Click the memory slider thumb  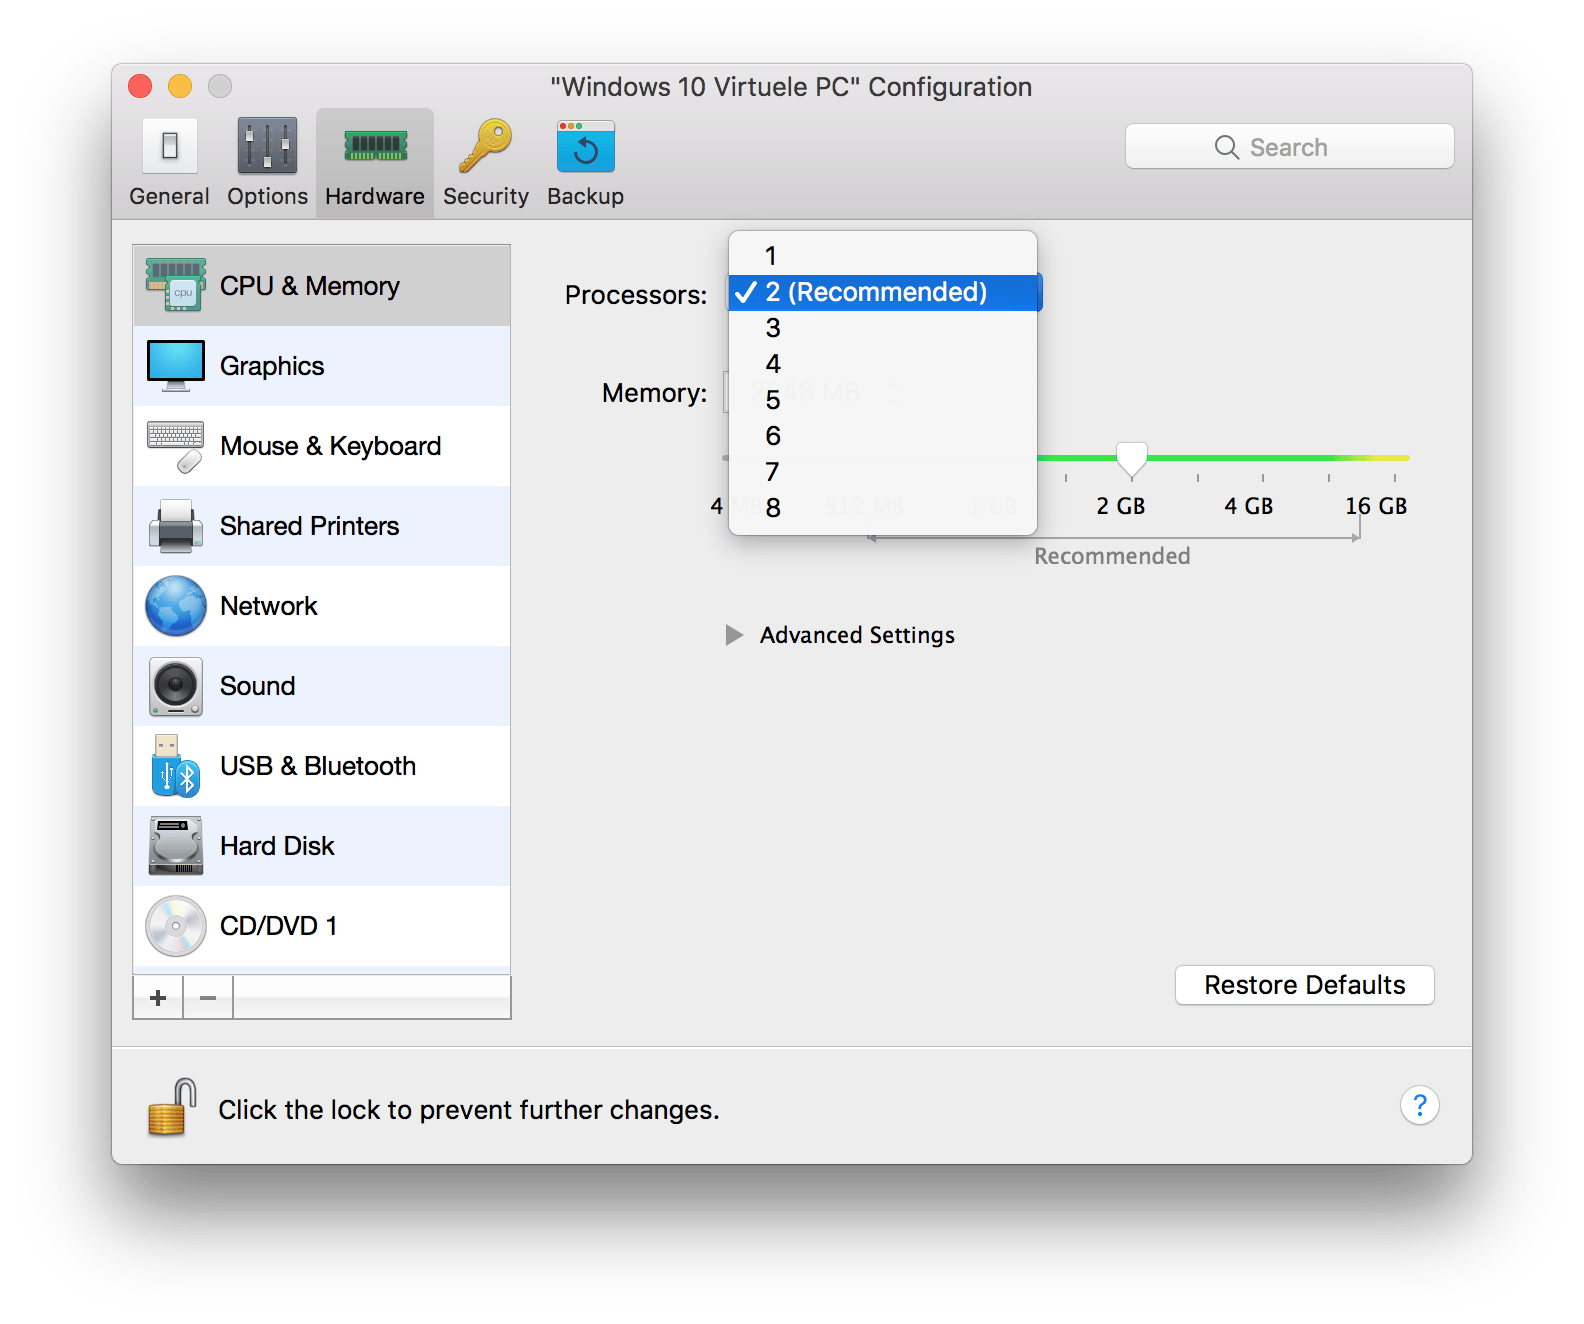[1131, 459]
